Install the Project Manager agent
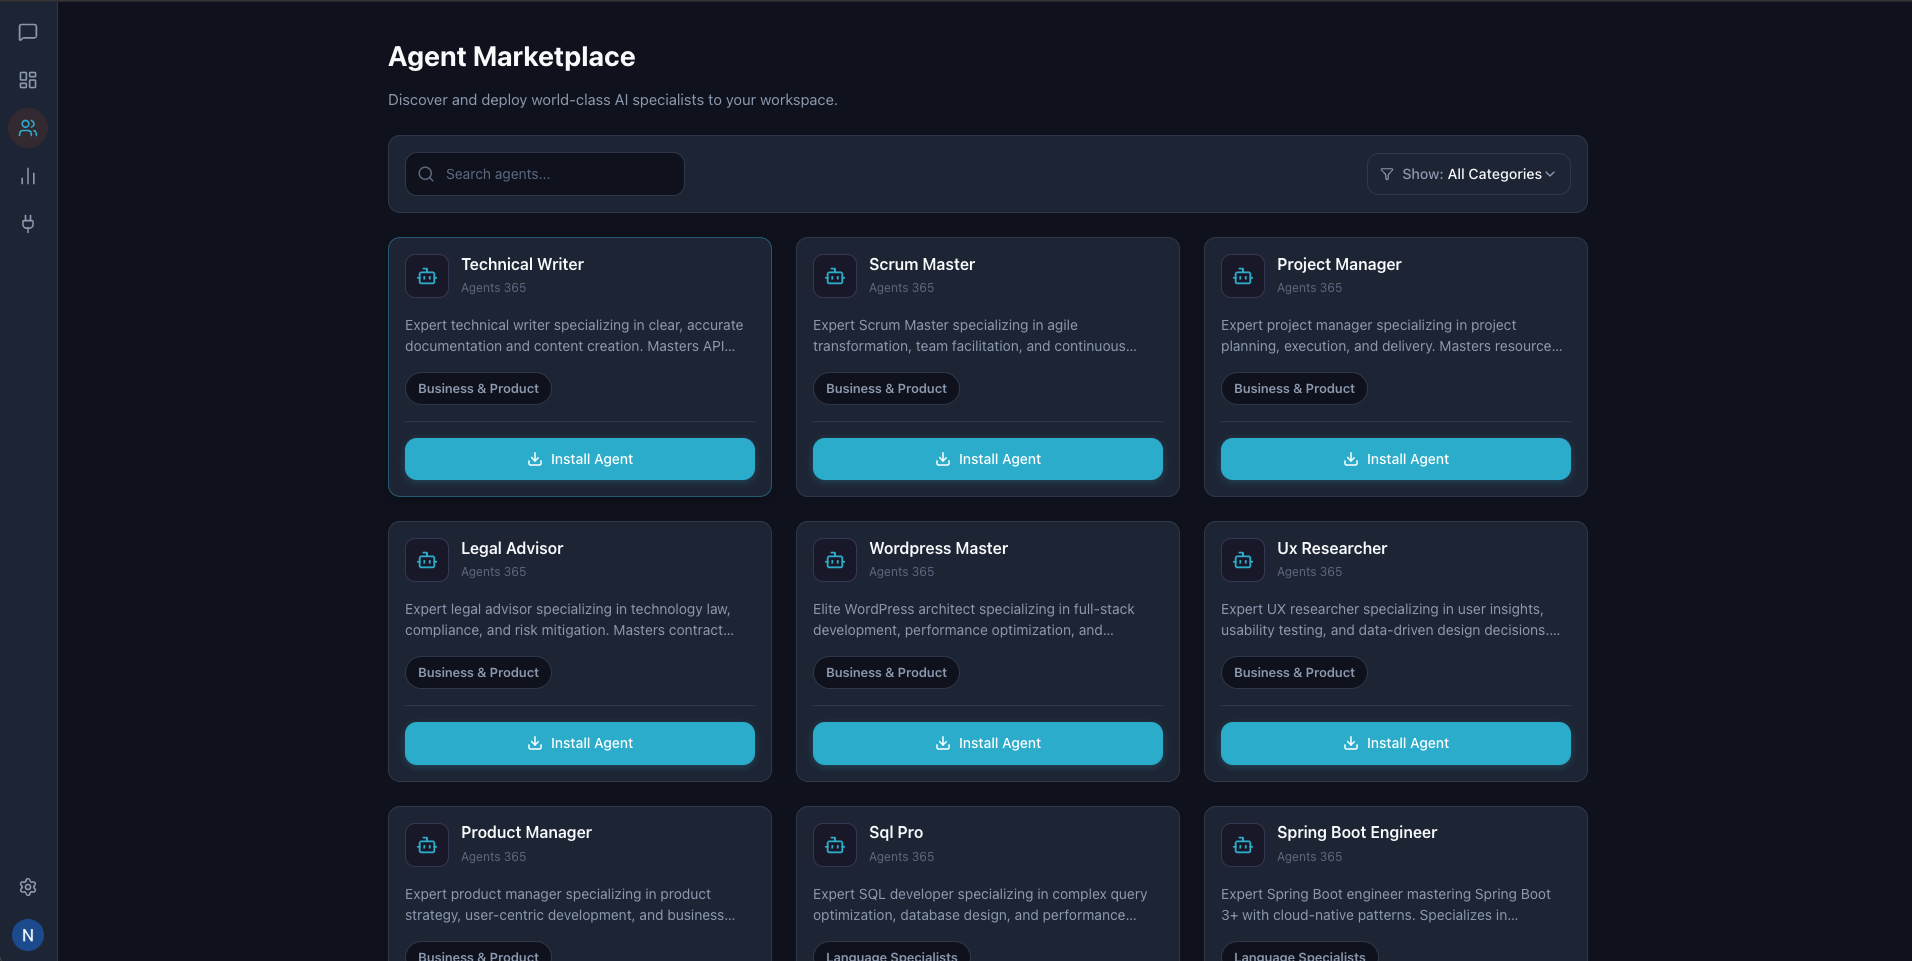The image size is (1912, 961). [x=1395, y=459]
